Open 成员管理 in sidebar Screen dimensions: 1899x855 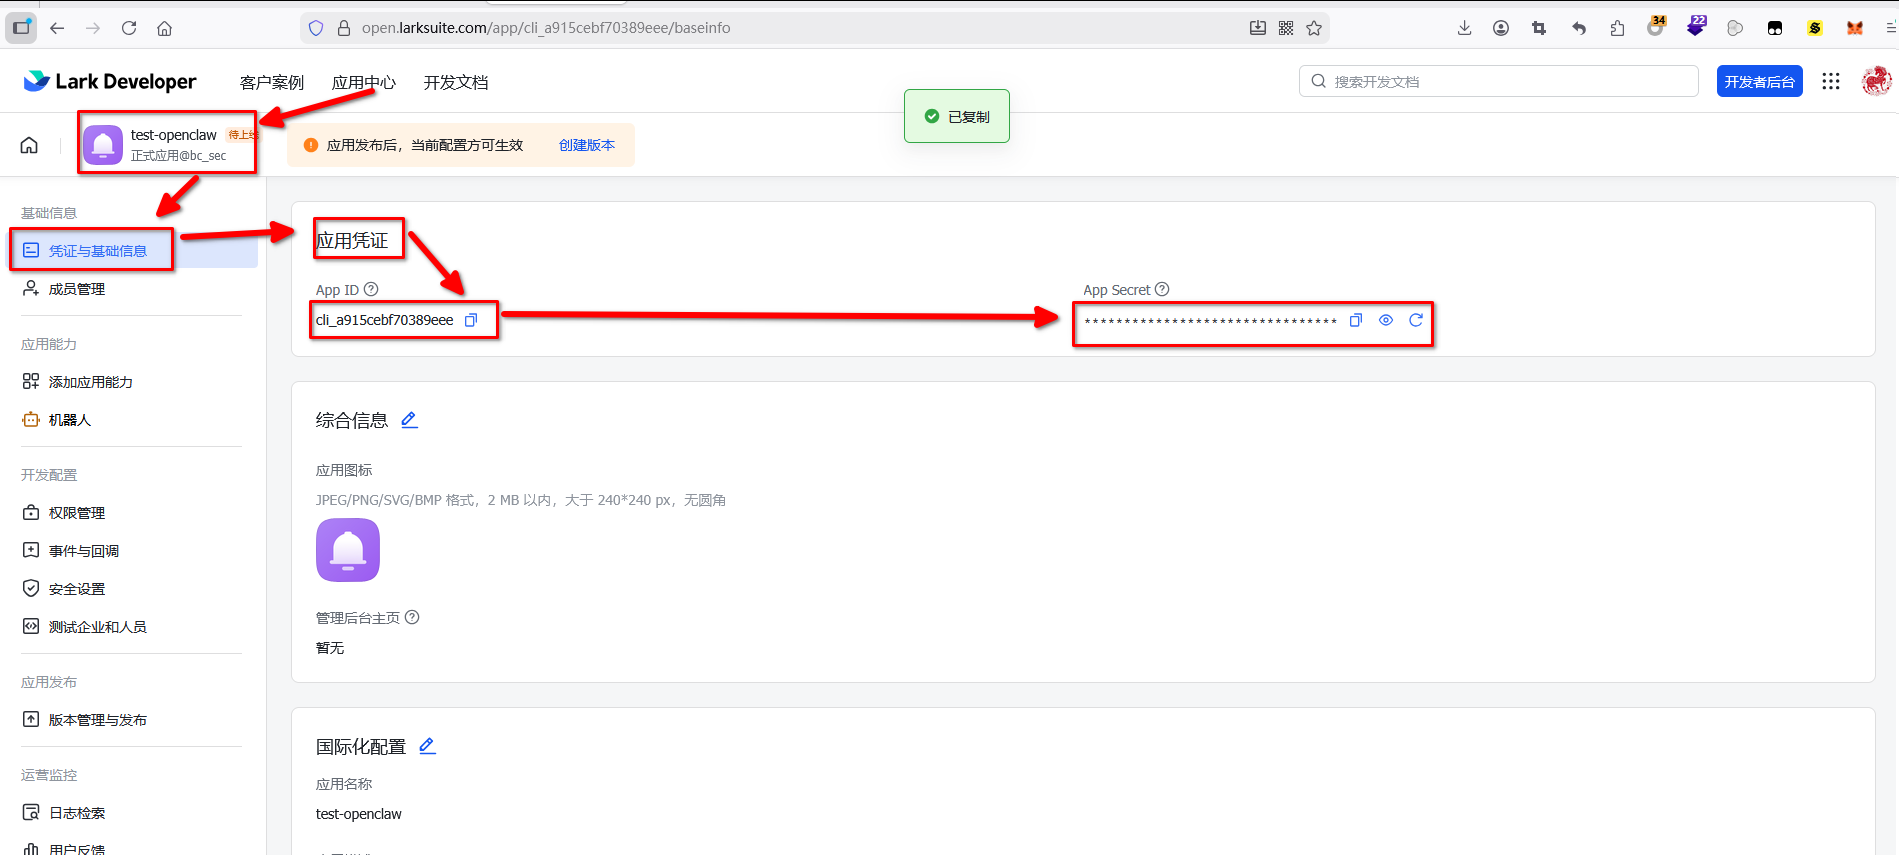(x=77, y=289)
